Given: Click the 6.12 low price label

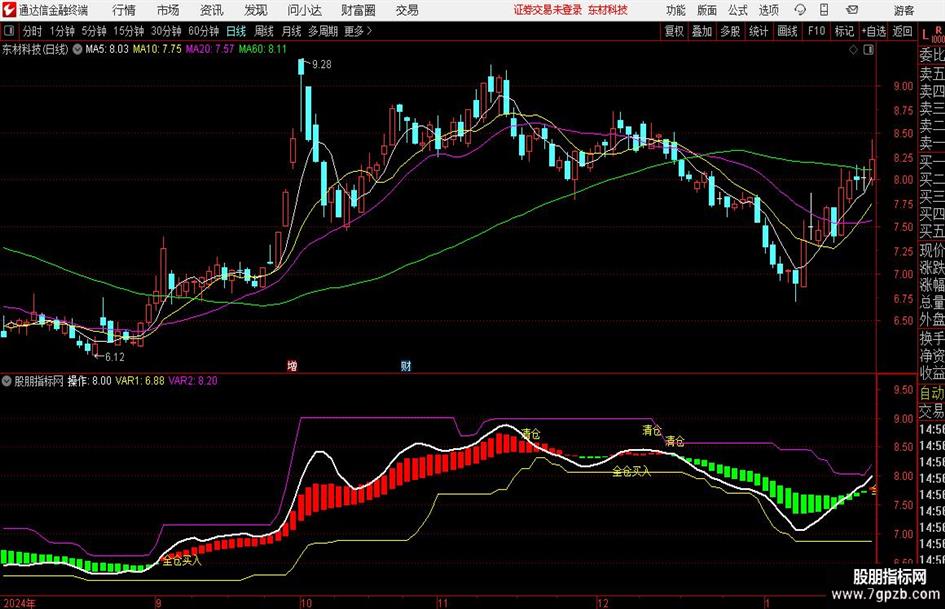Looking at the screenshot, I should coord(115,357).
